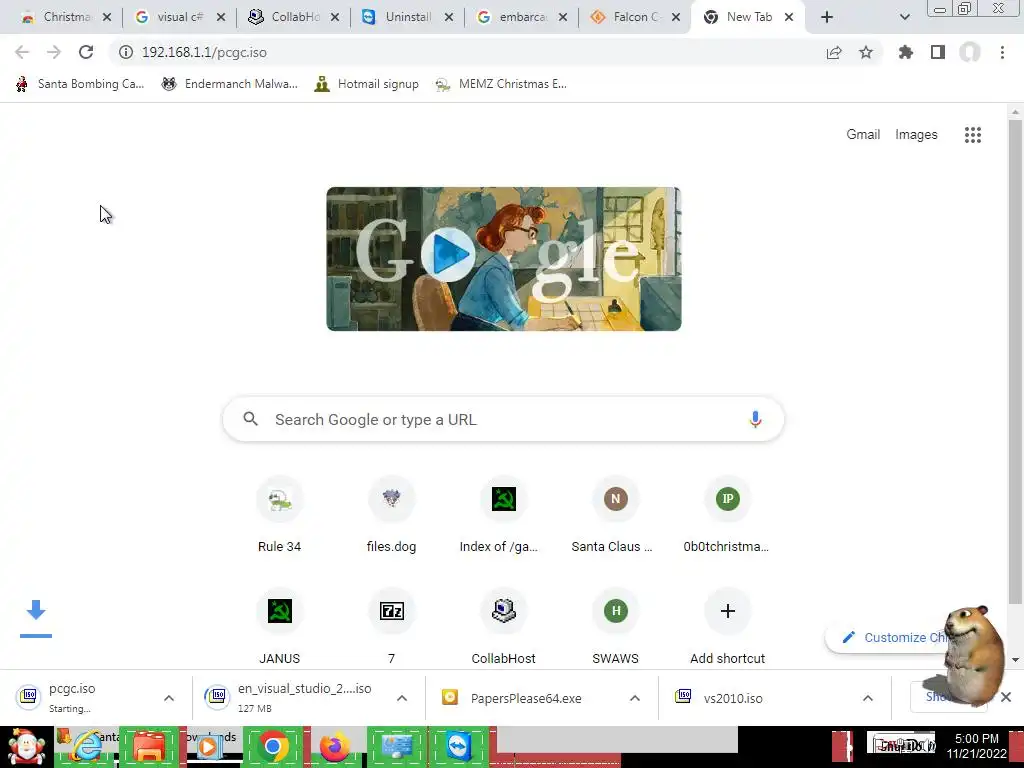
Task: Open Hotmail signup bookmark
Action: click(x=367, y=84)
